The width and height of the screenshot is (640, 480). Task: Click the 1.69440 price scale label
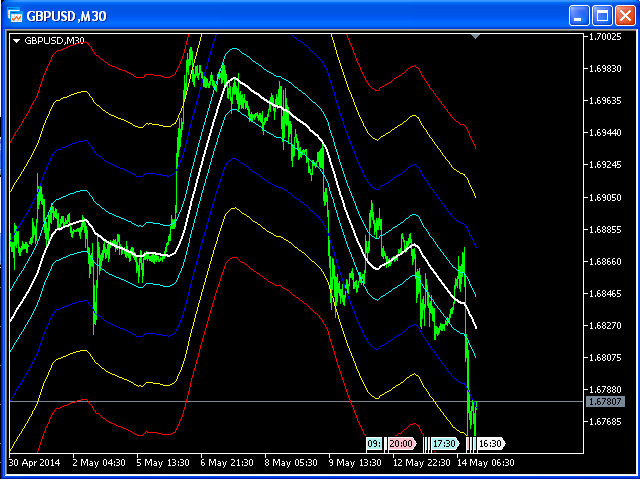tap(604, 133)
